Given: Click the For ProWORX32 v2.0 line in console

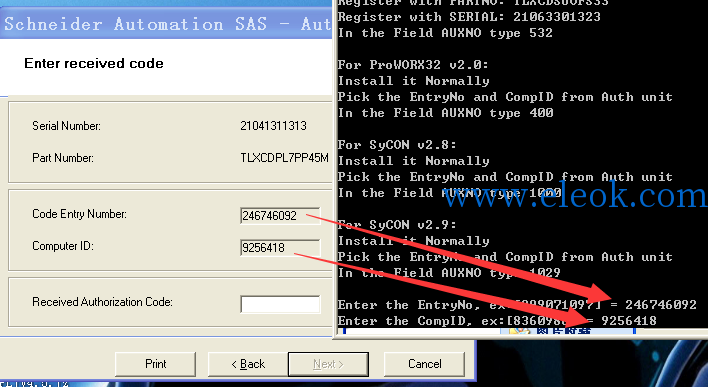Looking at the screenshot, I should click(413, 65).
